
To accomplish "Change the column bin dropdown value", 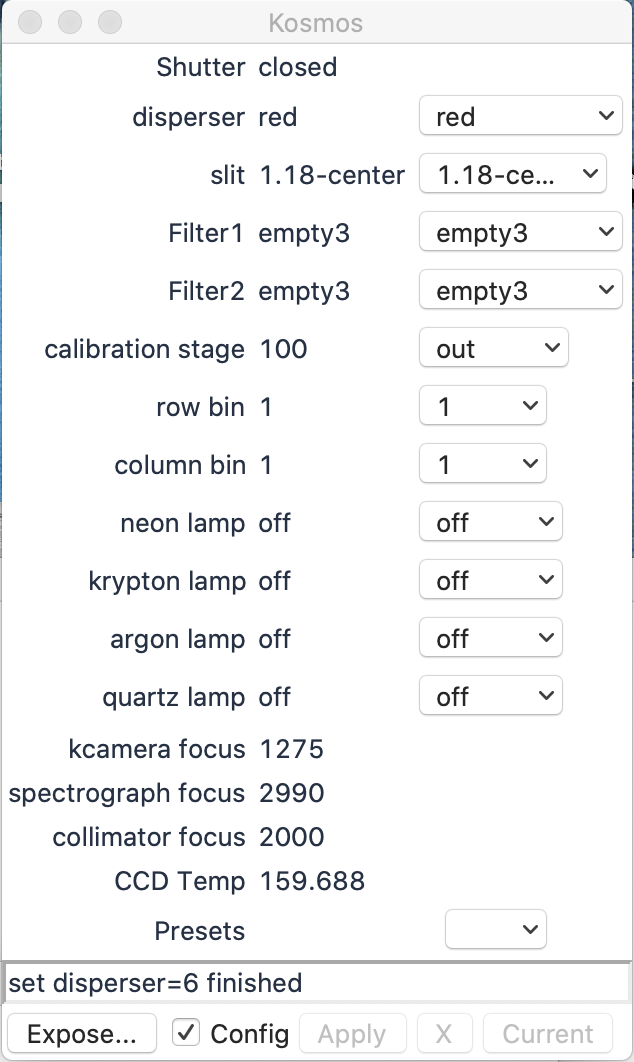I will pyautogui.click(x=482, y=465).
